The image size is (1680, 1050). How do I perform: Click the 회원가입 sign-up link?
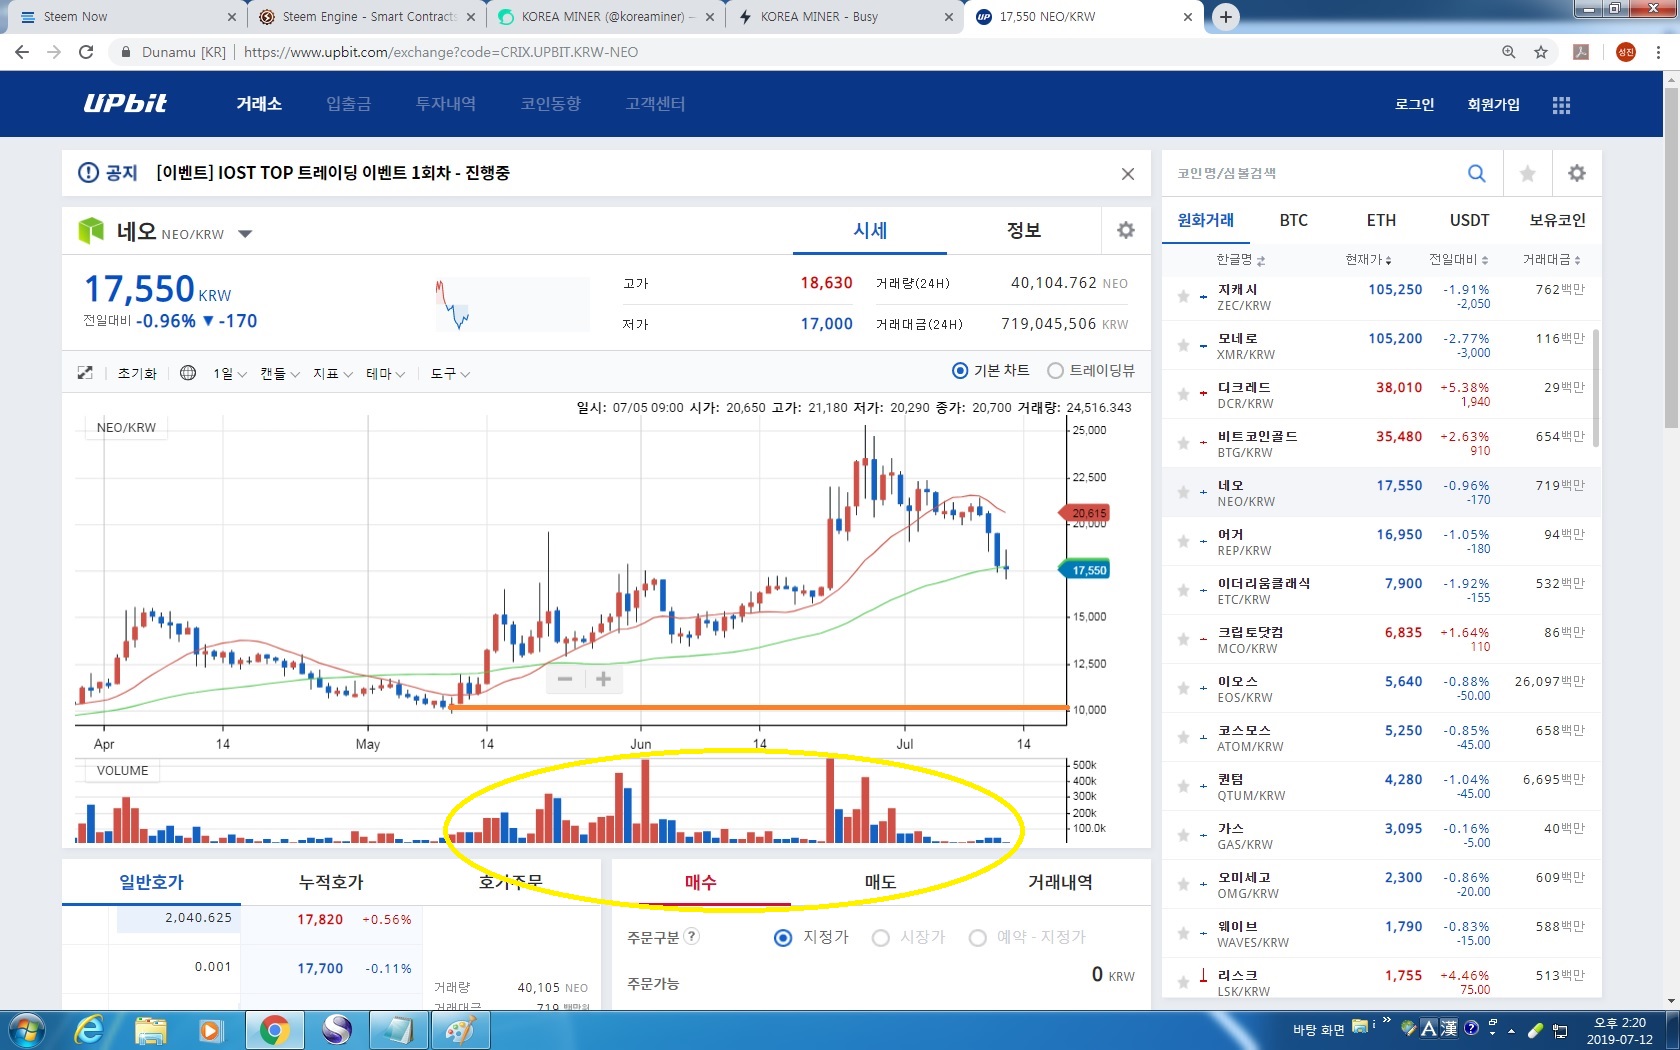click(1493, 105)
